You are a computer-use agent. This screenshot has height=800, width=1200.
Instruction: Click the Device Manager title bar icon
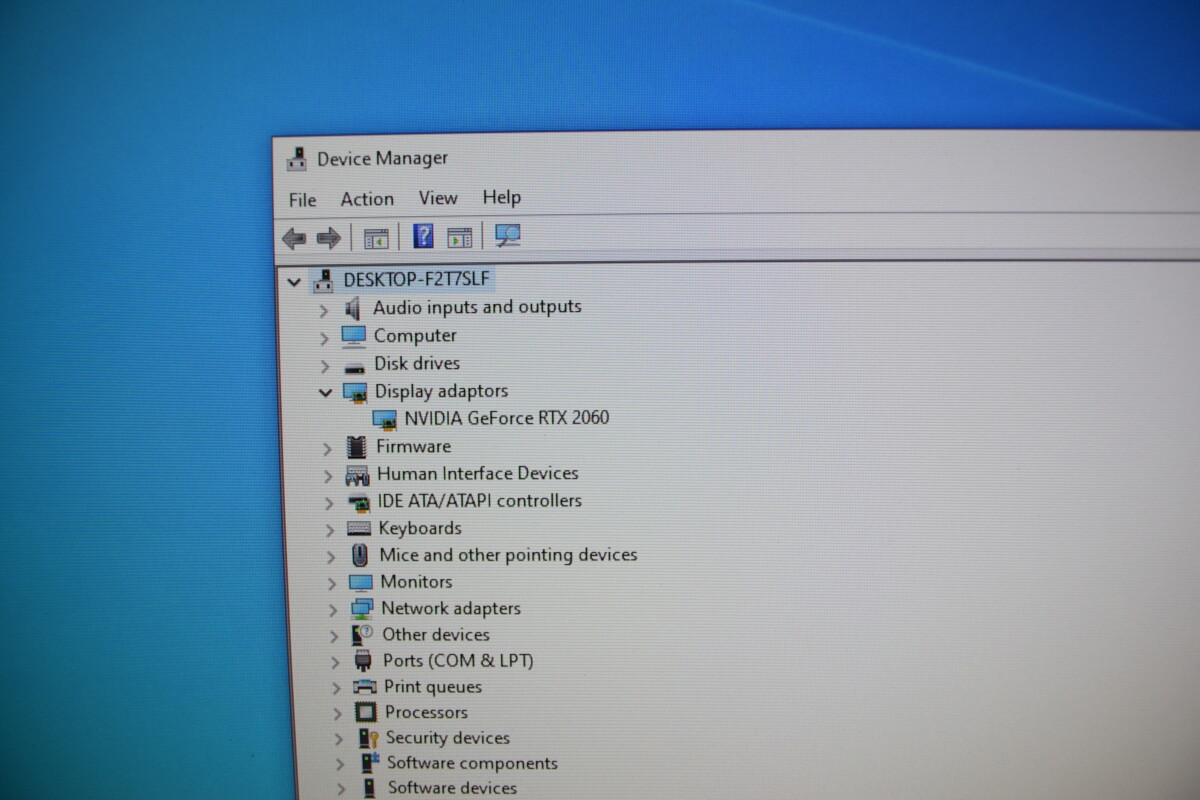pyautogui.click(x=297, y=158)
